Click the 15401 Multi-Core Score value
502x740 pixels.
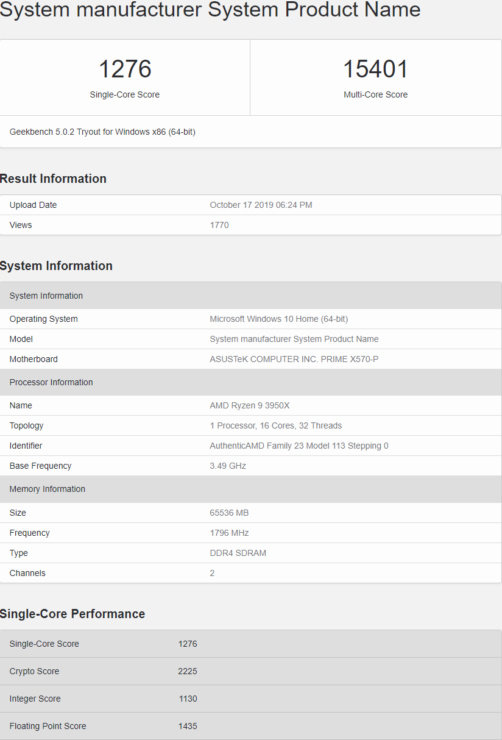coord(375,69)
